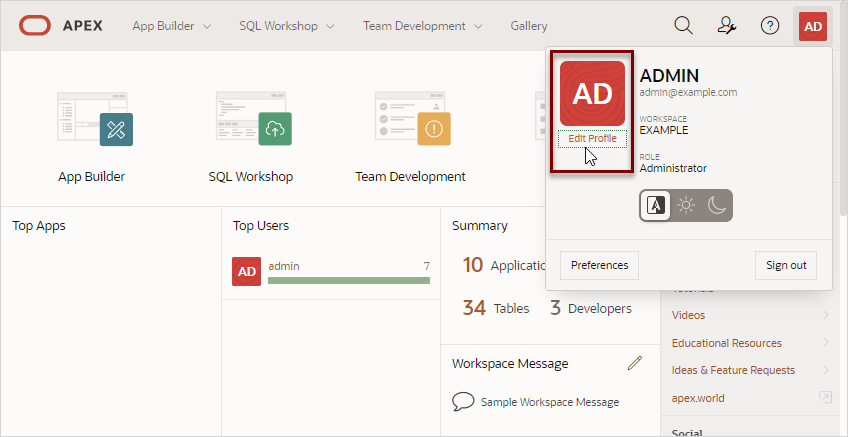Click the Top Users heading
The width and height of the screenshot is (848, 437).
(261, 226)
